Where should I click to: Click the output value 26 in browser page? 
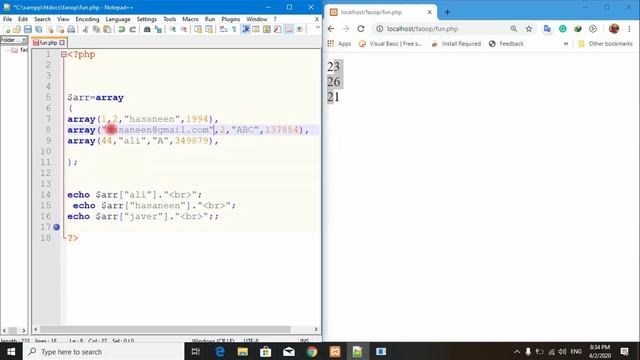(333, 82)
